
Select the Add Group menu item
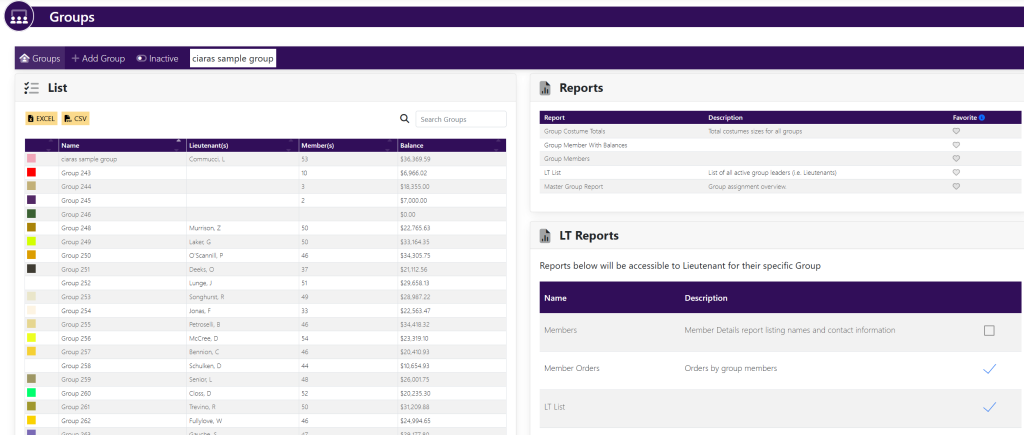98,59
